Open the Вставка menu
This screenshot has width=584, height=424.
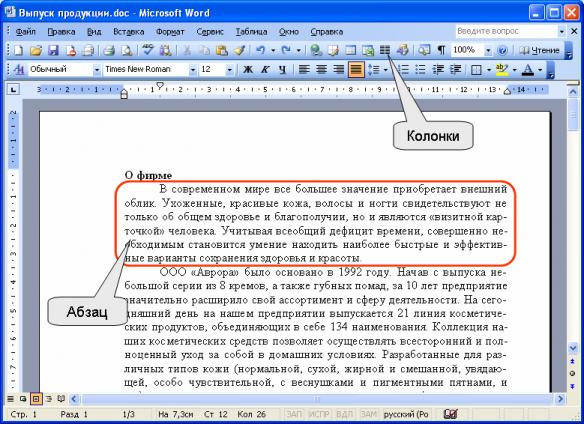tap(129, 32)
